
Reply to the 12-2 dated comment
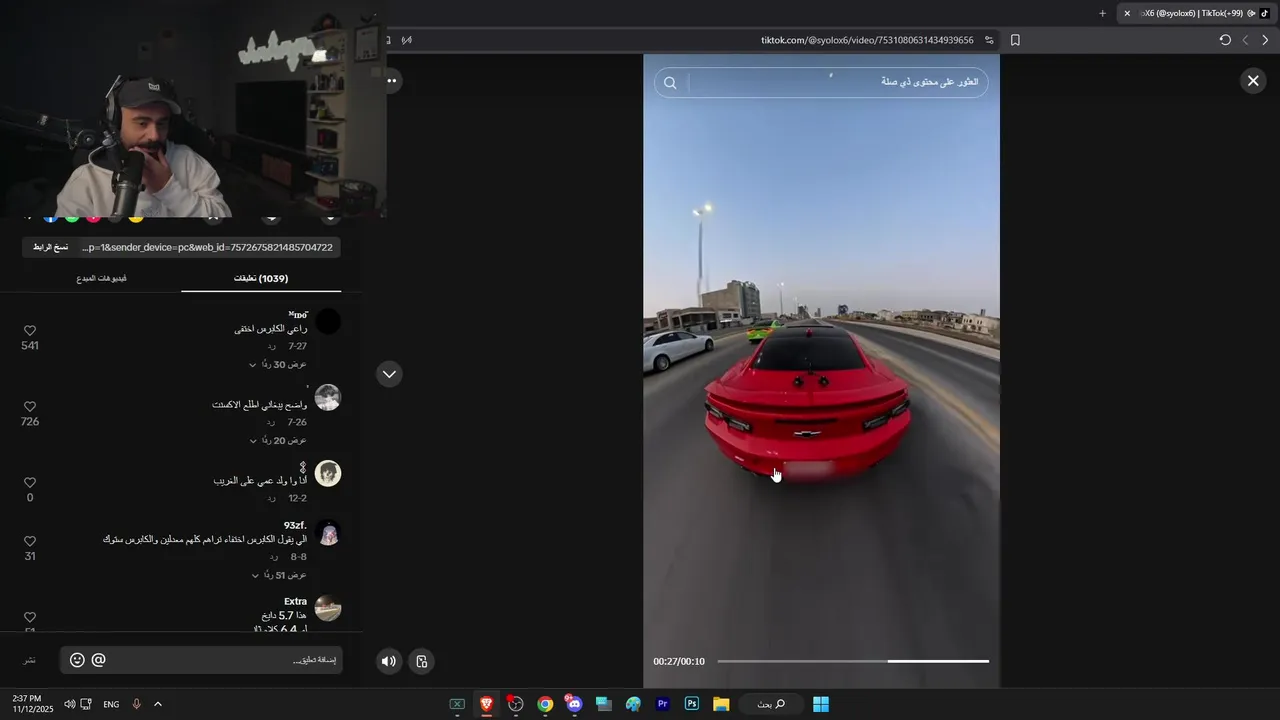point(271,498)
